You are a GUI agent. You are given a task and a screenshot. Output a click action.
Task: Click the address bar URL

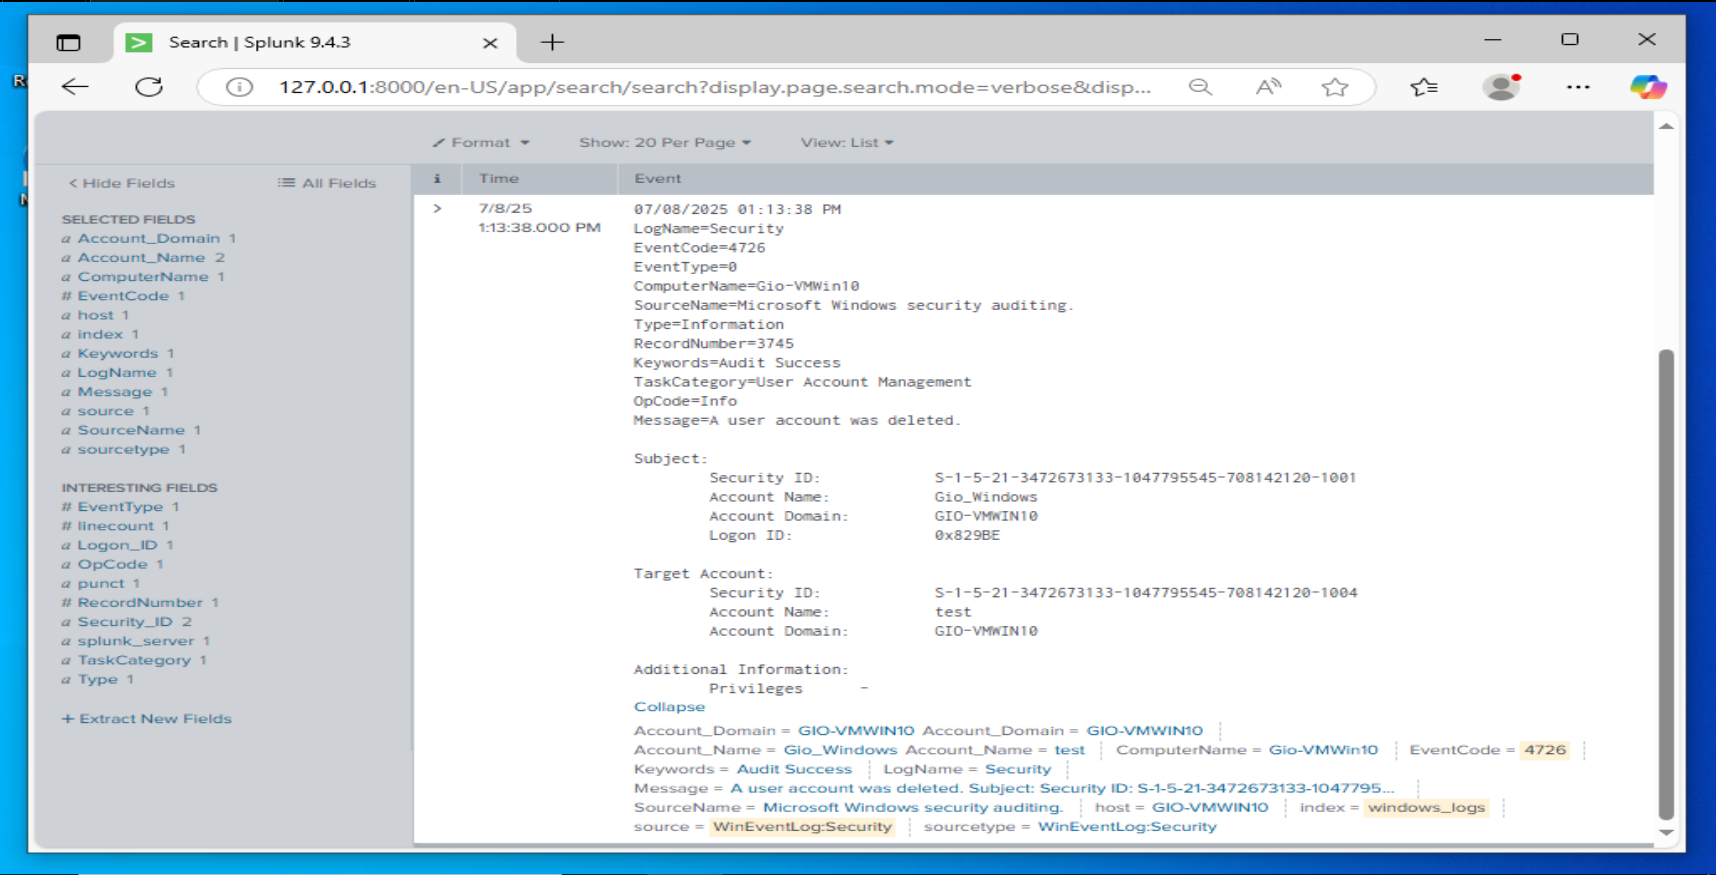715,87
